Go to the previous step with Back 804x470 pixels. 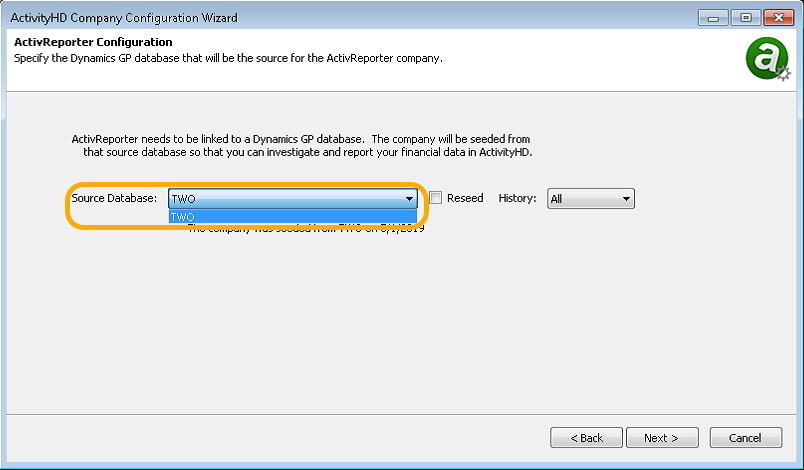pyautogui.click(x=586, y=438)
